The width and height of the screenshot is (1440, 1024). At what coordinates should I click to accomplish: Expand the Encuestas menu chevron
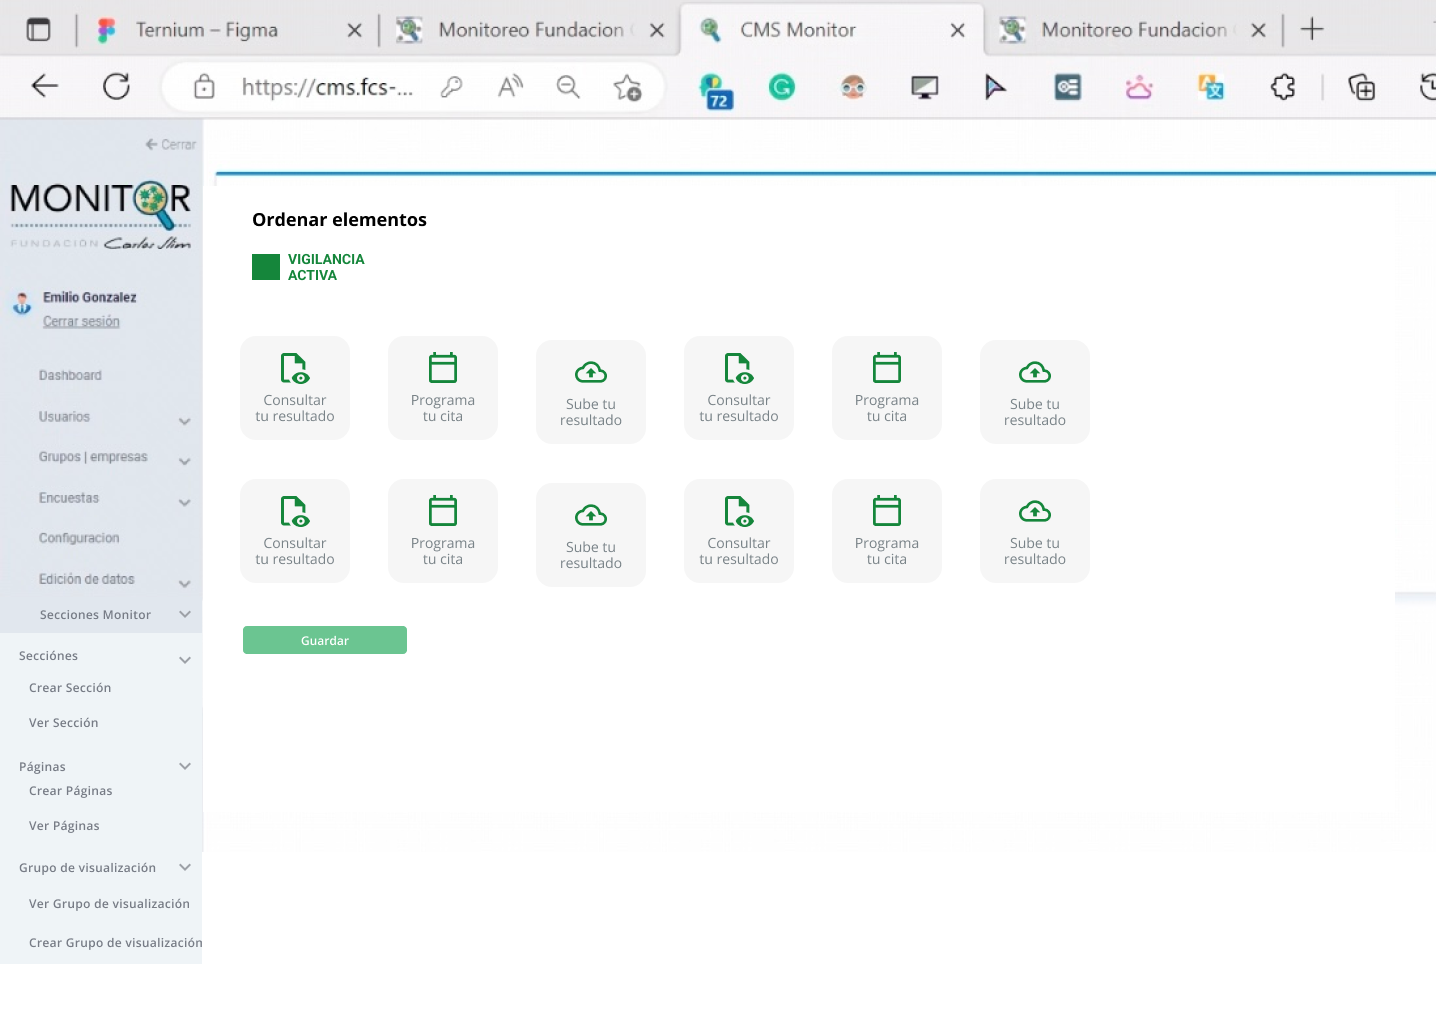tap(185, 502)
